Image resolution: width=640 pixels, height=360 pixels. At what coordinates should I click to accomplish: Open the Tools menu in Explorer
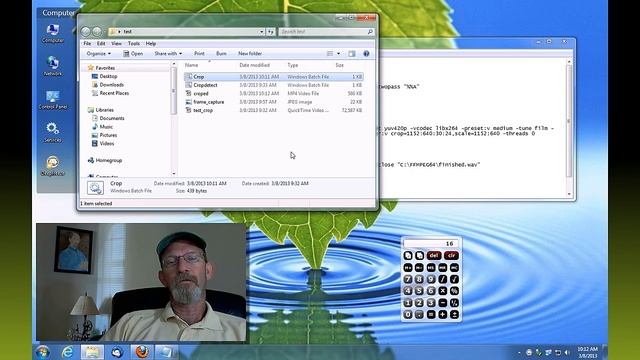tap(133, 43)
